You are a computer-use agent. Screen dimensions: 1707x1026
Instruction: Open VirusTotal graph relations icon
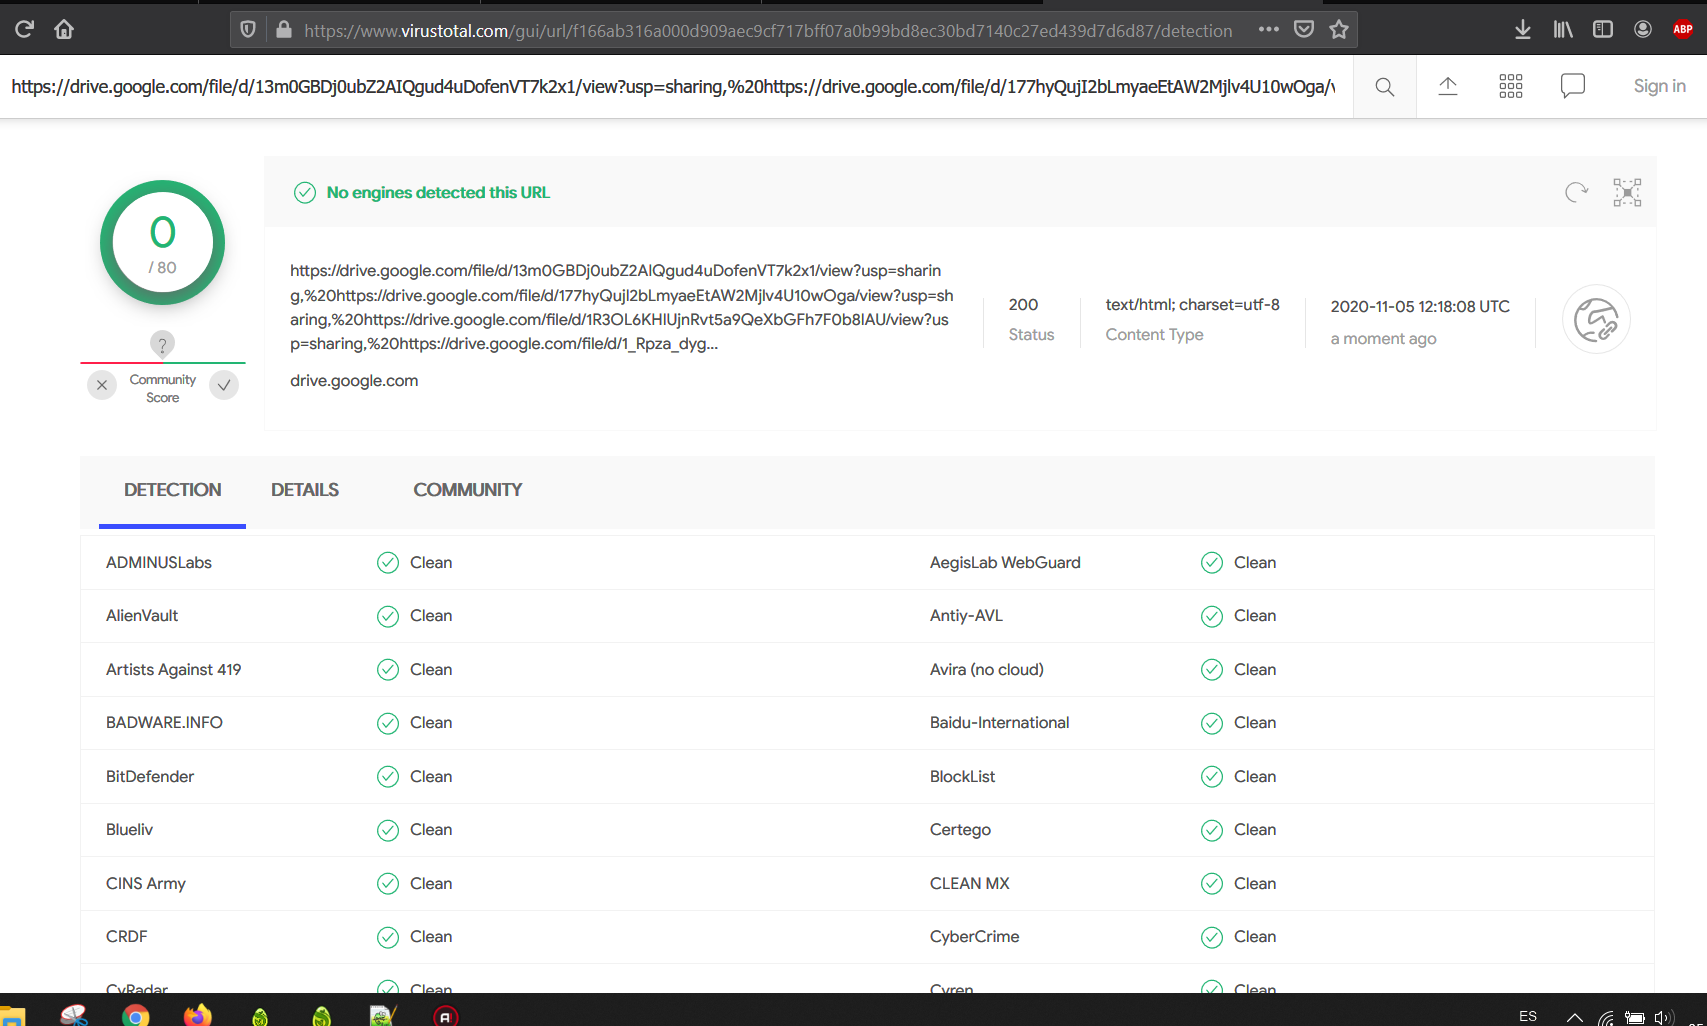coord(1628,192)
